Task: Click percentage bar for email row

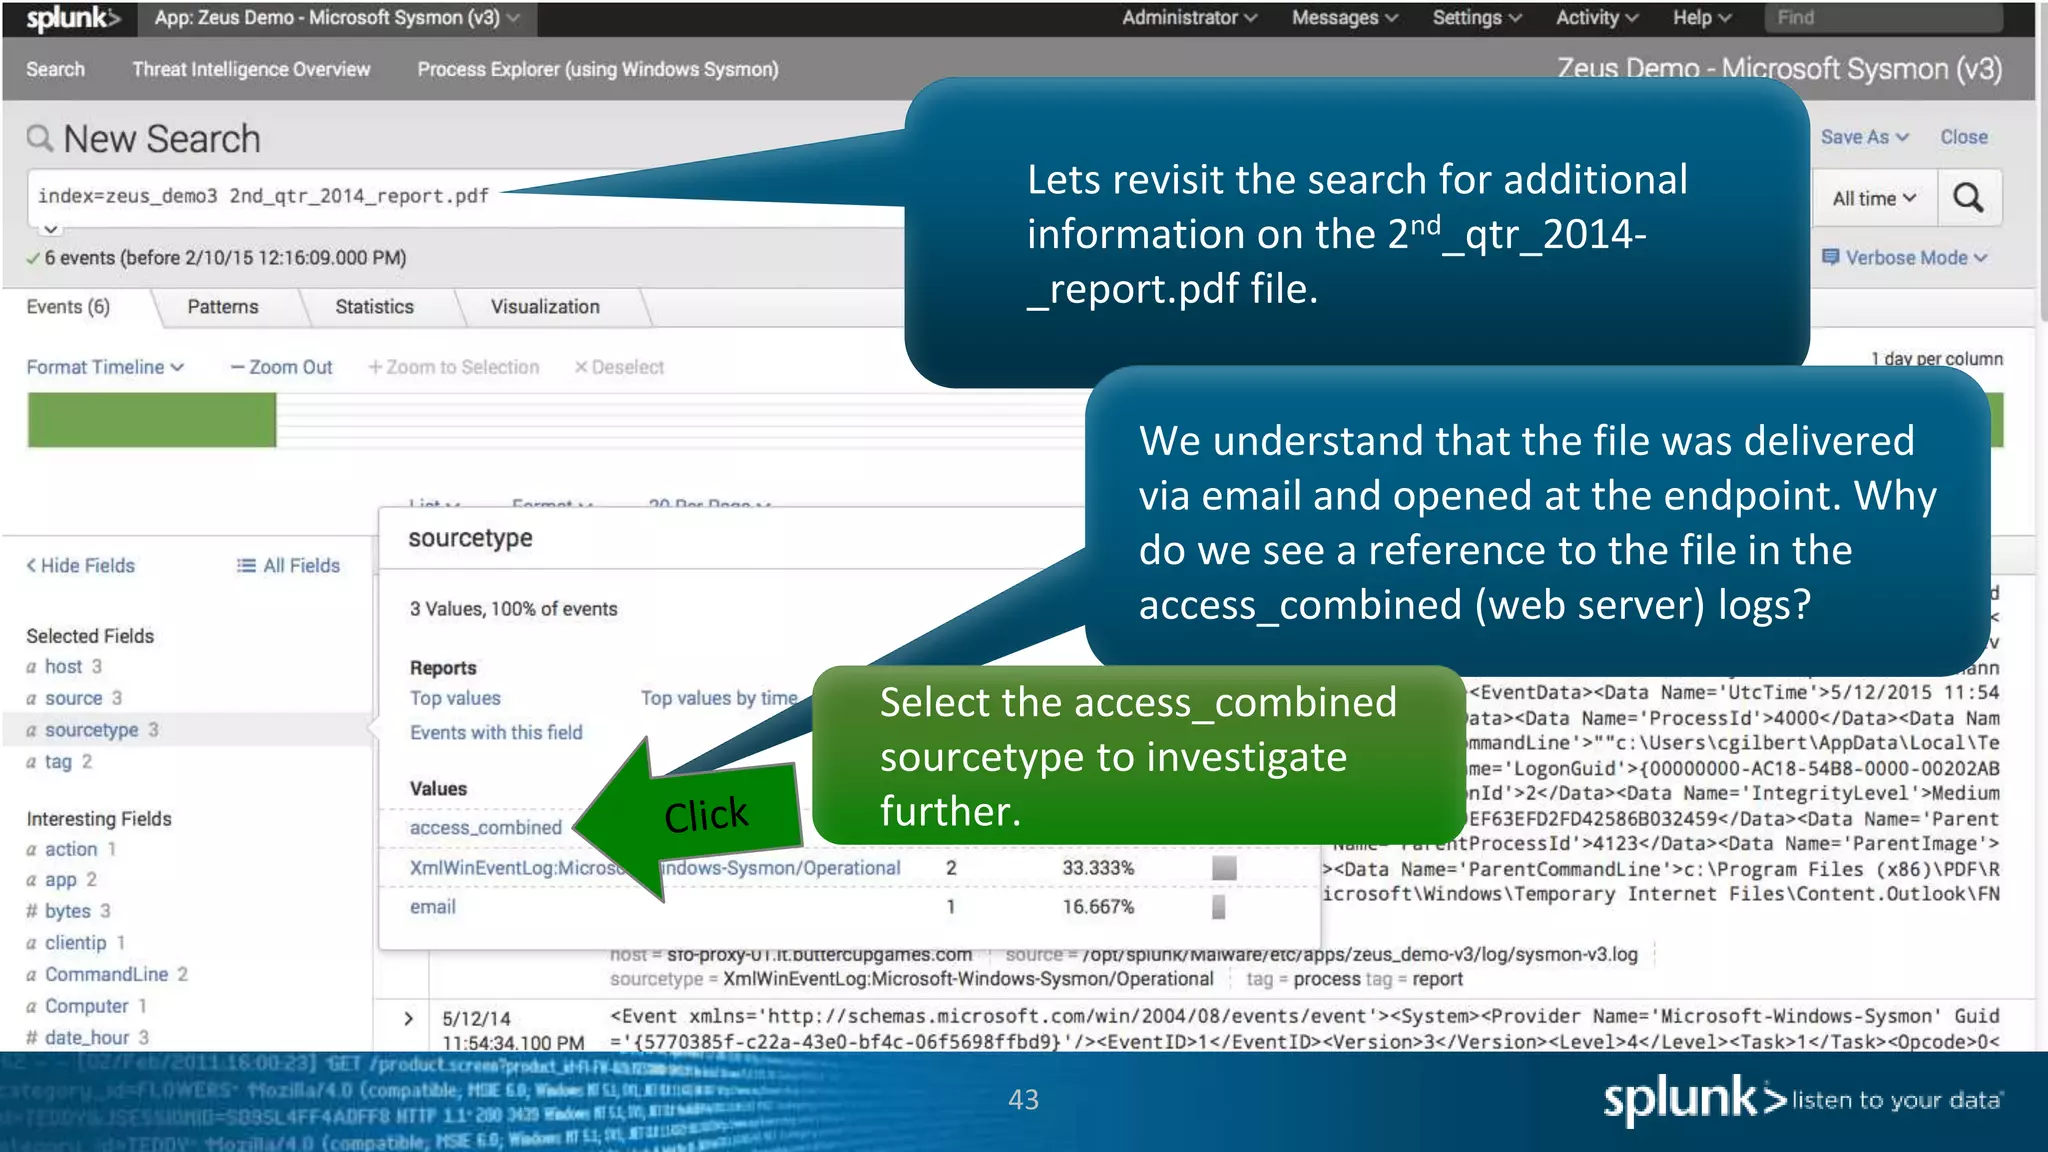Action: pyautogui.click(x=1218, y=907)
